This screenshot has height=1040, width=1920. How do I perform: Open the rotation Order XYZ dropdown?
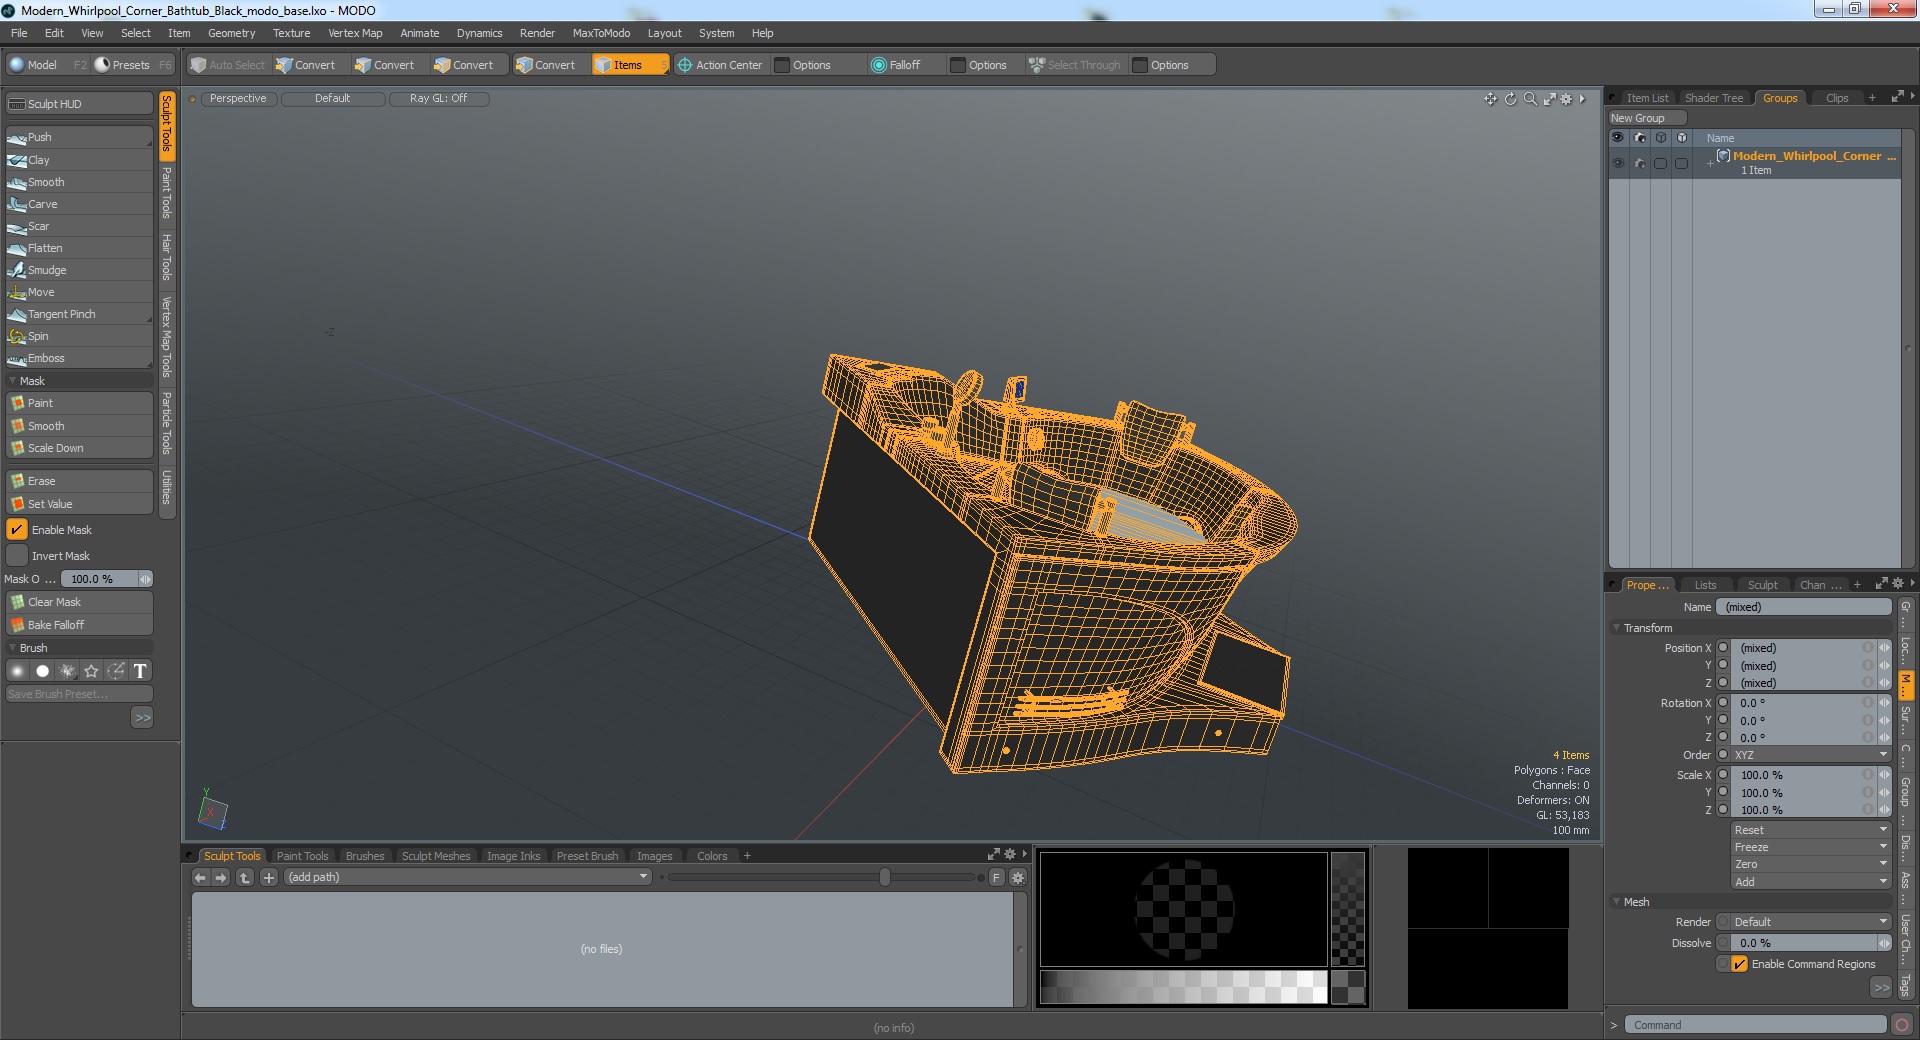(x=1810, y=755)
